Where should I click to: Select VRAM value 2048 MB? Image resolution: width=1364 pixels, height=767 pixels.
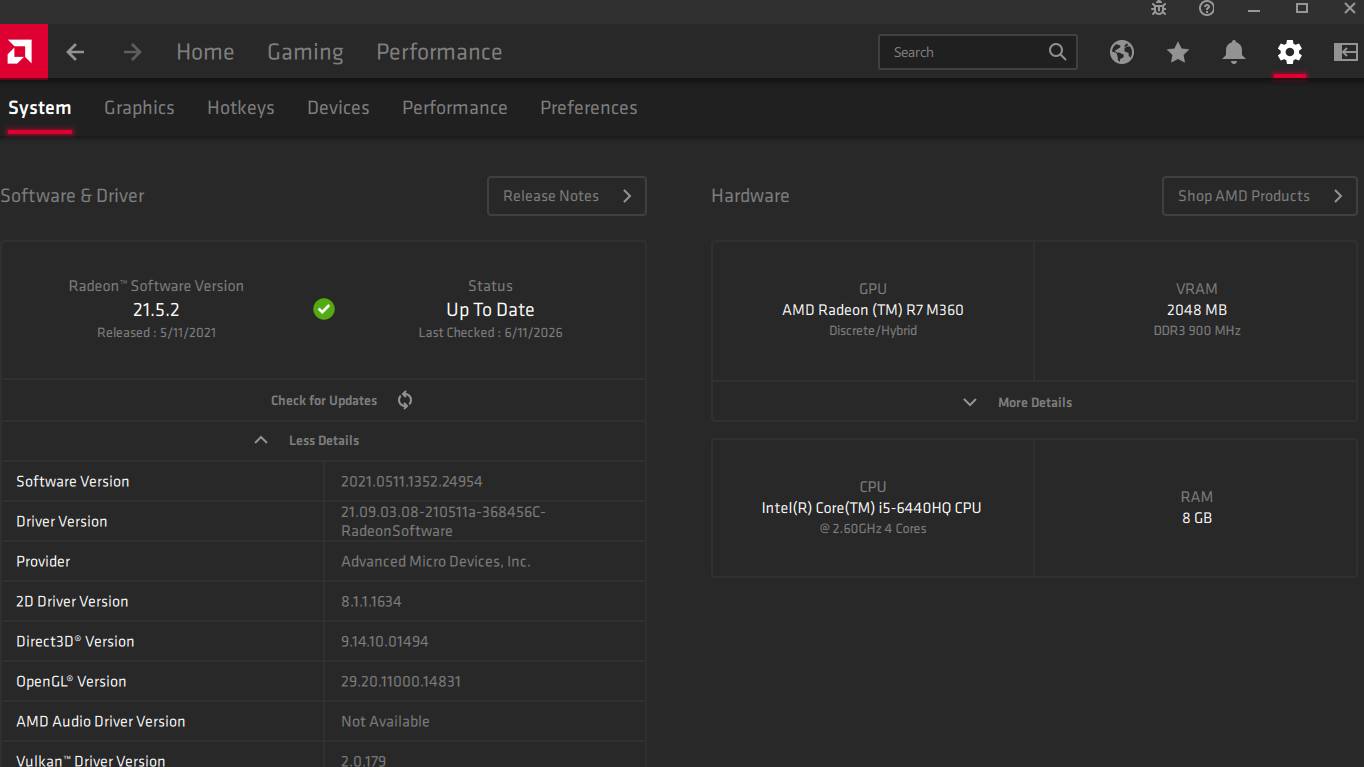pyautogui.click(x=1197, y=310)
